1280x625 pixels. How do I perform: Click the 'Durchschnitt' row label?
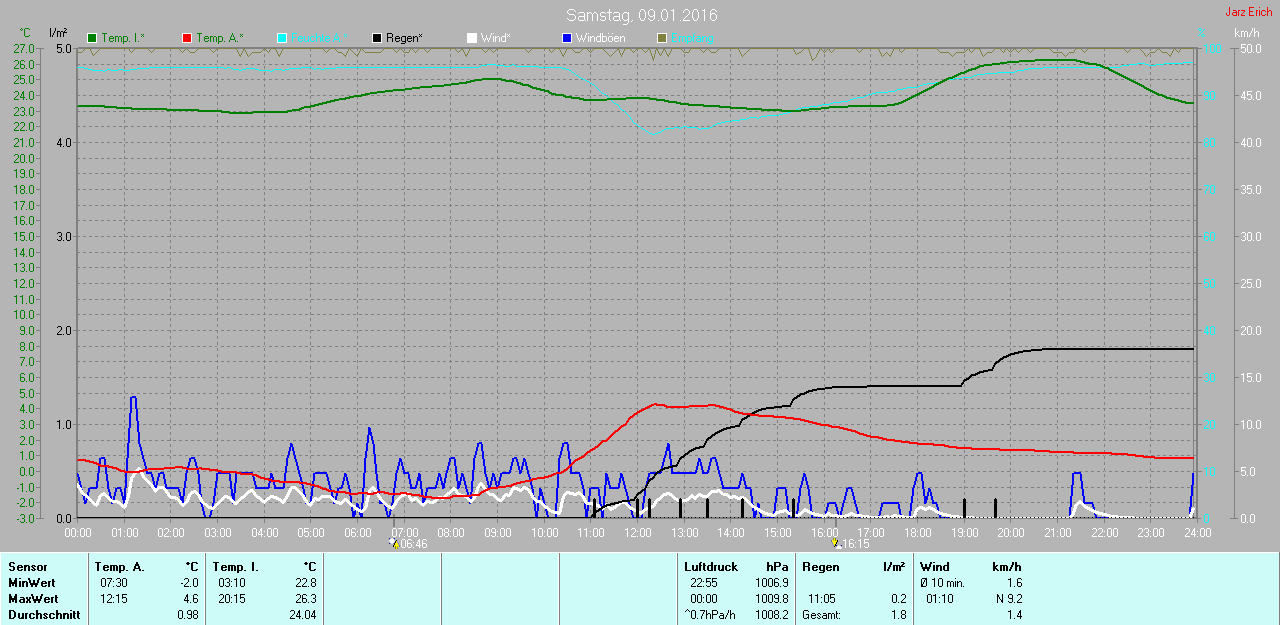tap(44, 615)
